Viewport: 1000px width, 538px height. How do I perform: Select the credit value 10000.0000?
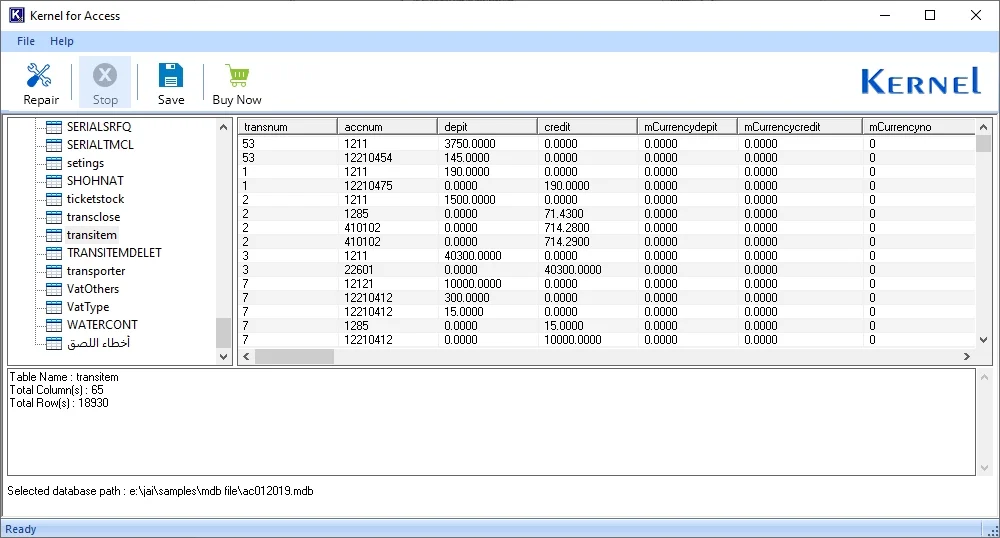(x=573, y=340)
